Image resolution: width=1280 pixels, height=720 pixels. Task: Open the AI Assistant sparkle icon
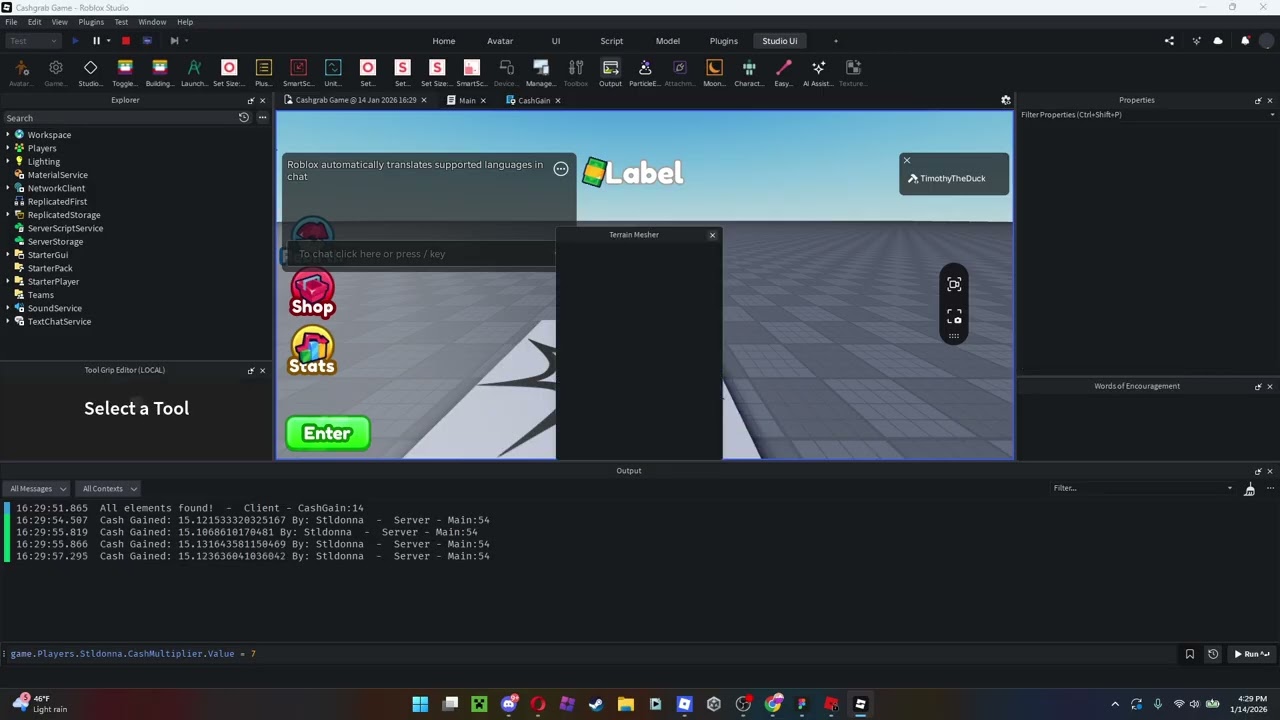click(818, 73)
